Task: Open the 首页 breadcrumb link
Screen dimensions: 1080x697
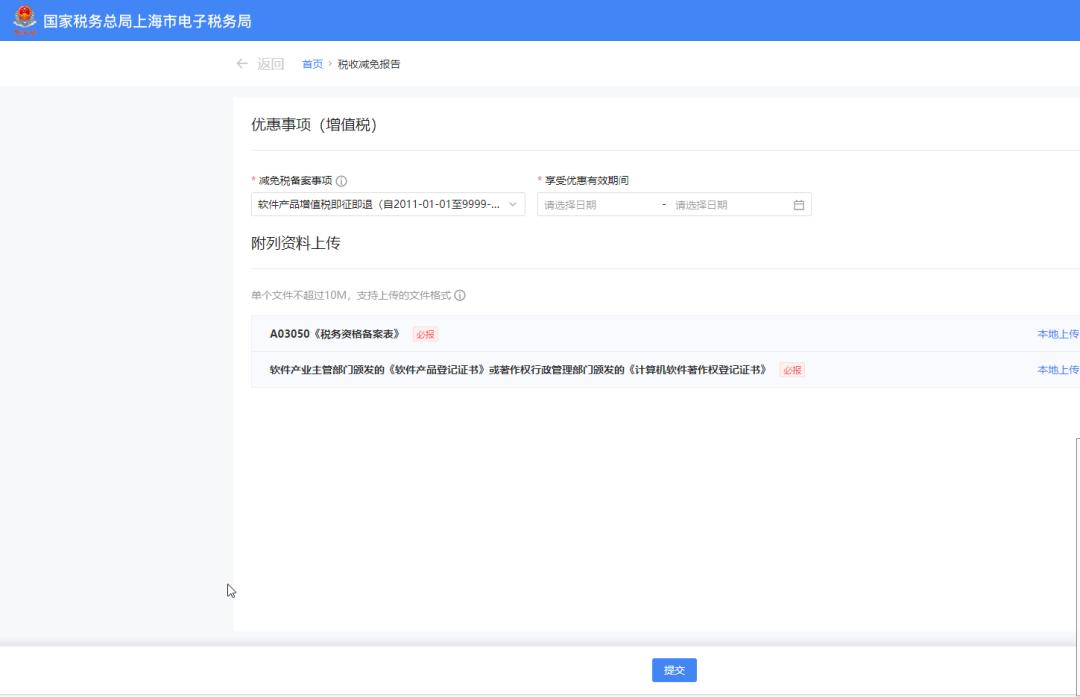Action: click(x=312, y=65)
